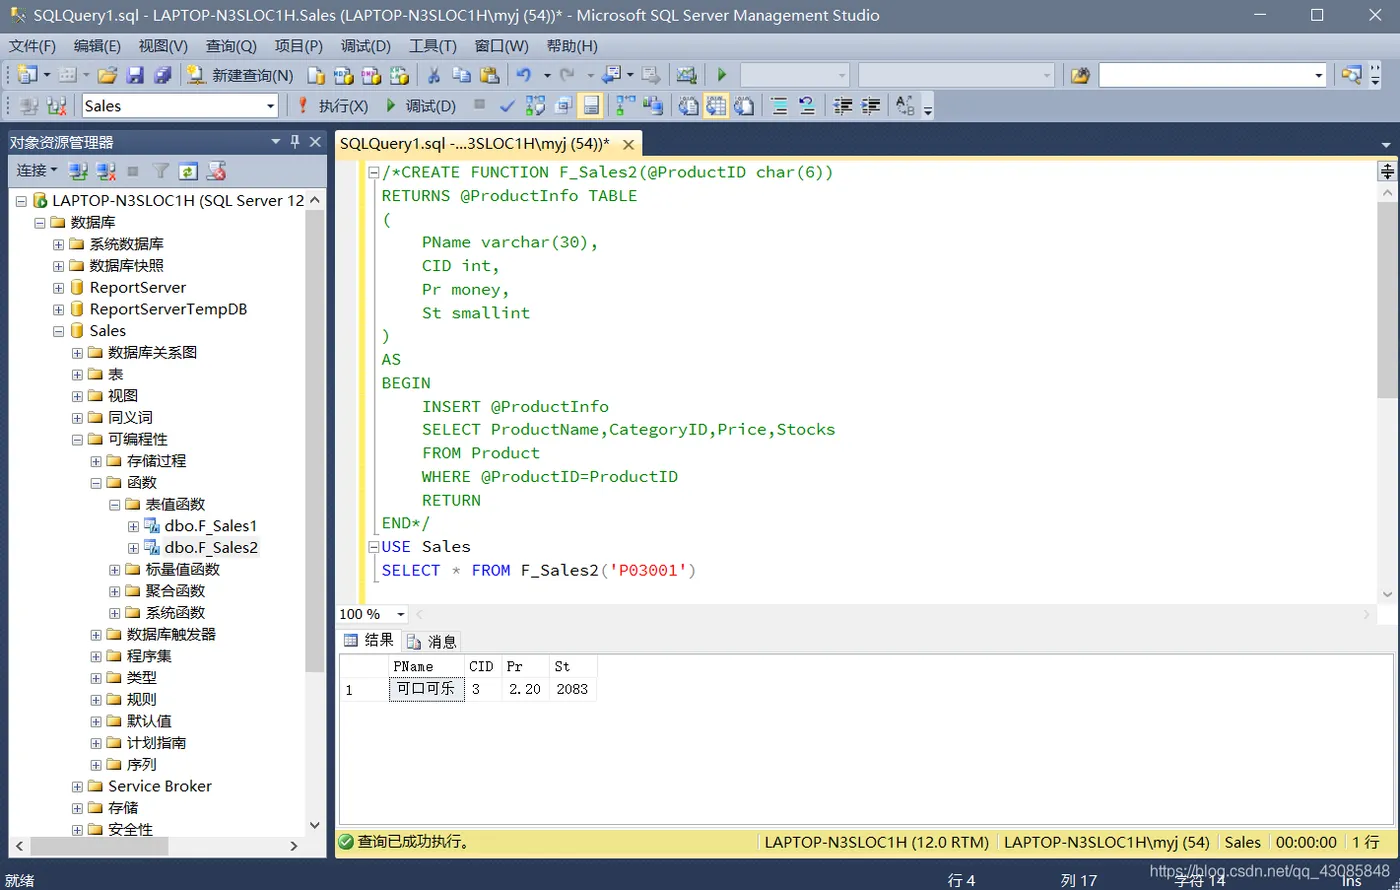This screenshot has width=1400, height=890.
Task: Click the Change Connection icon
Action: (x=56, y=106)
